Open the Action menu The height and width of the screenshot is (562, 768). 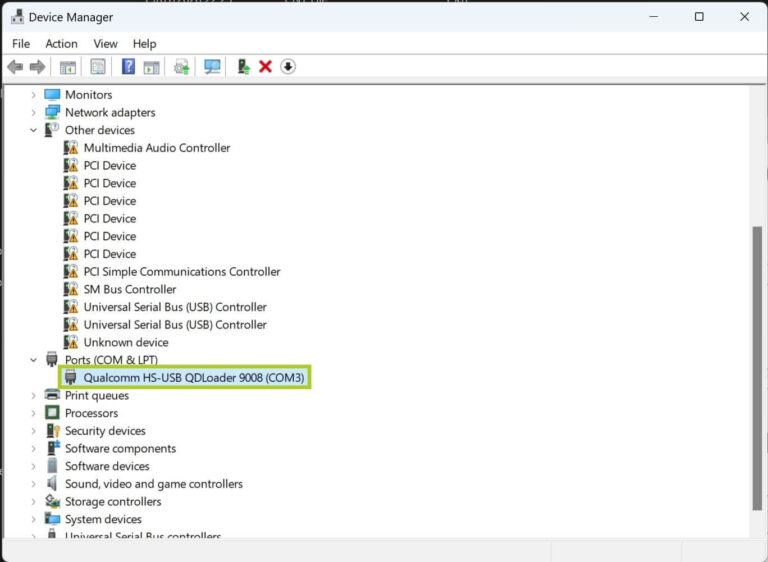(61, 44)
